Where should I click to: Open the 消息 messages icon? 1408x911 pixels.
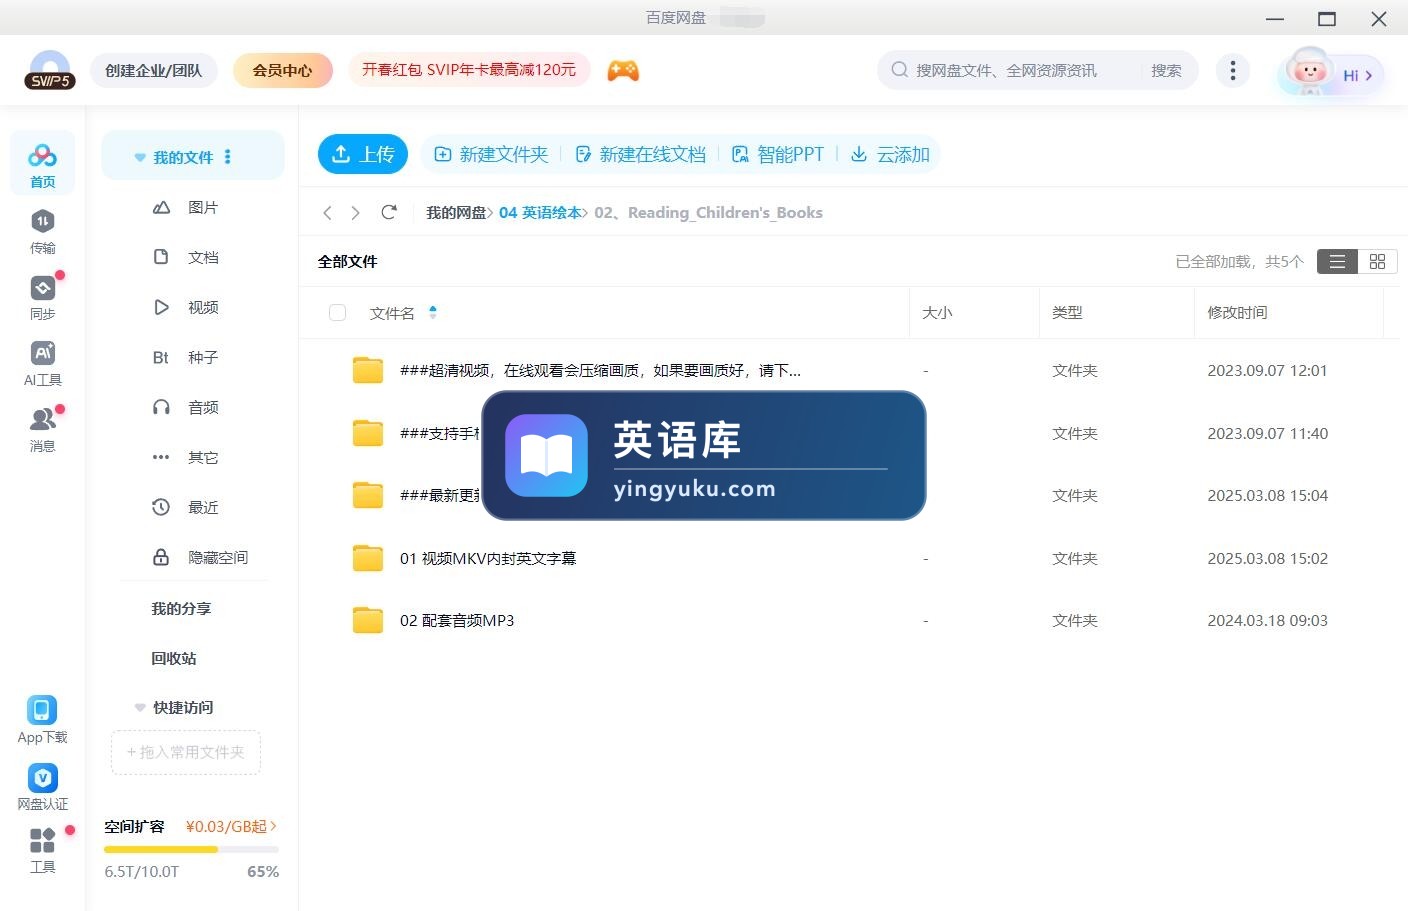(x=42, y=429)
